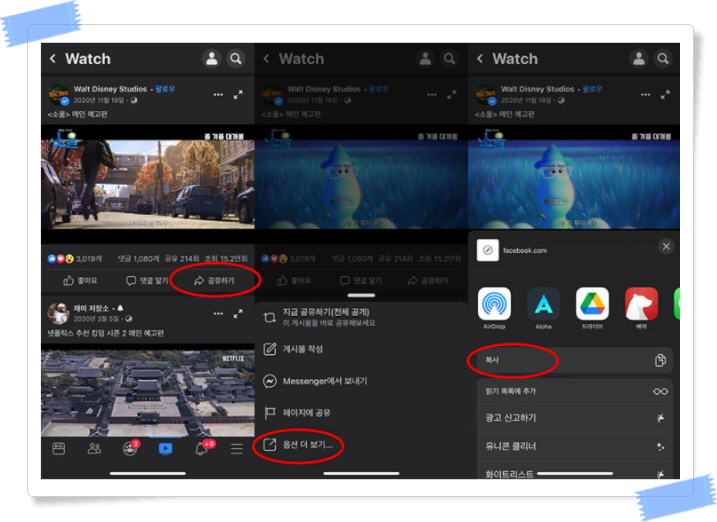
Task: Share via AirDrop
Action: coord(494,304)
